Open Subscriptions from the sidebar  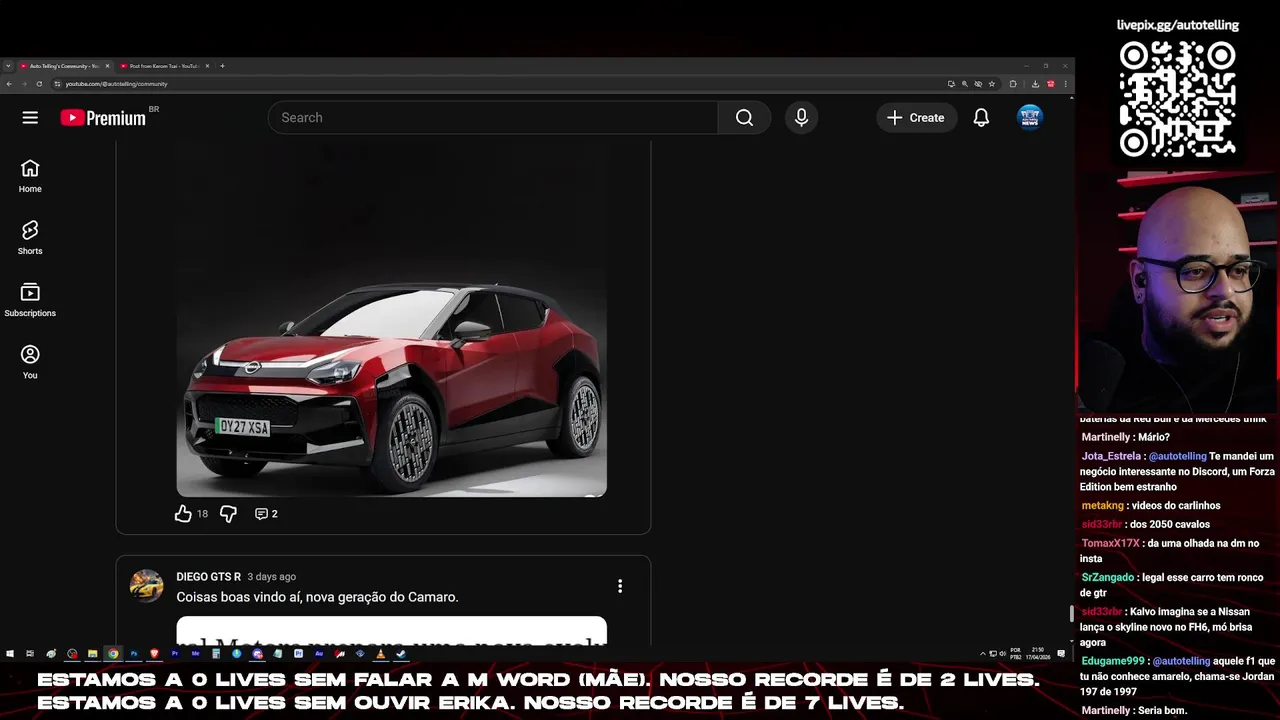click(x=30, y=300)
